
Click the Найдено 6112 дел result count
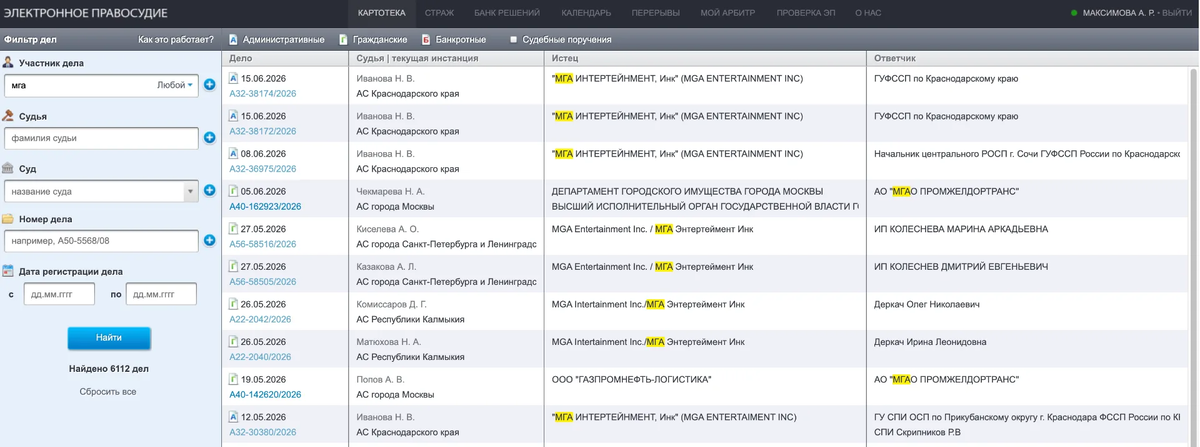click(109, 369)
